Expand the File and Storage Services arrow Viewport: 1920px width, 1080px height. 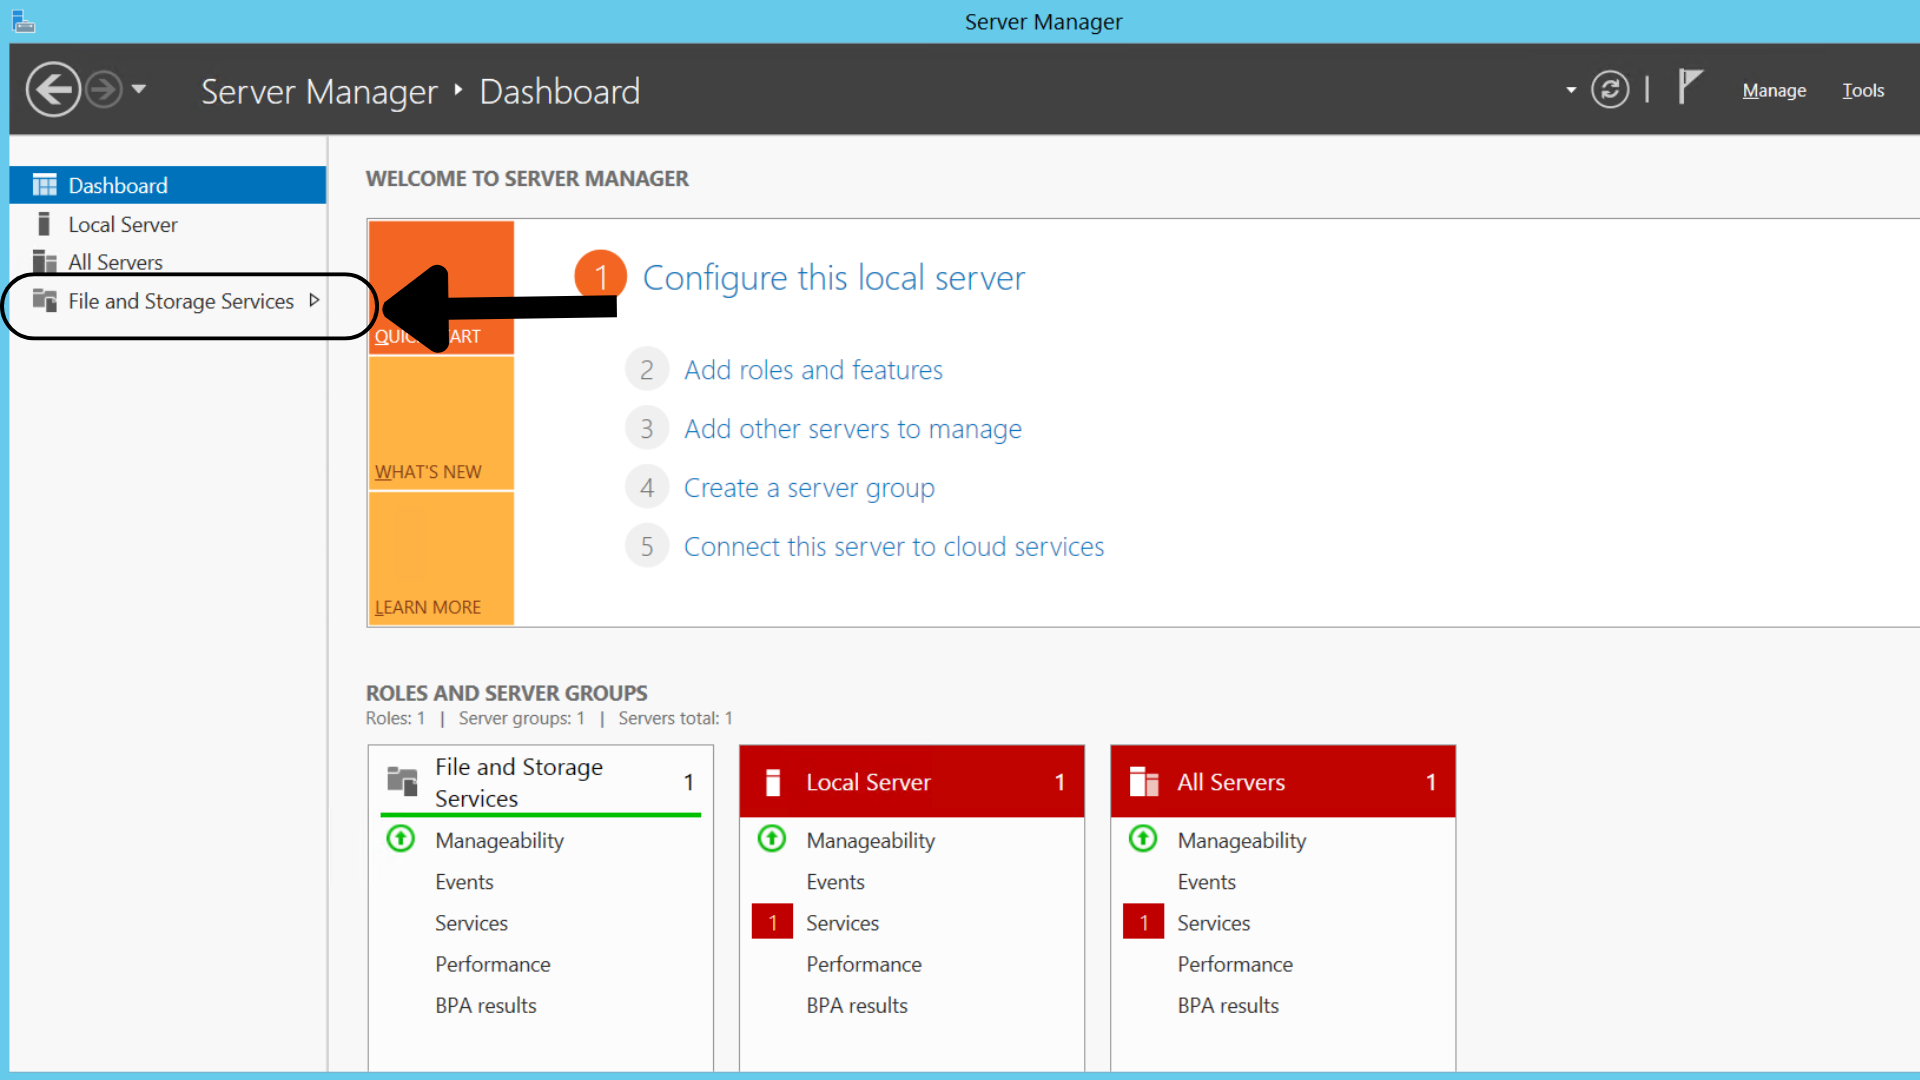pyautogui.click(x=314, y=300)
